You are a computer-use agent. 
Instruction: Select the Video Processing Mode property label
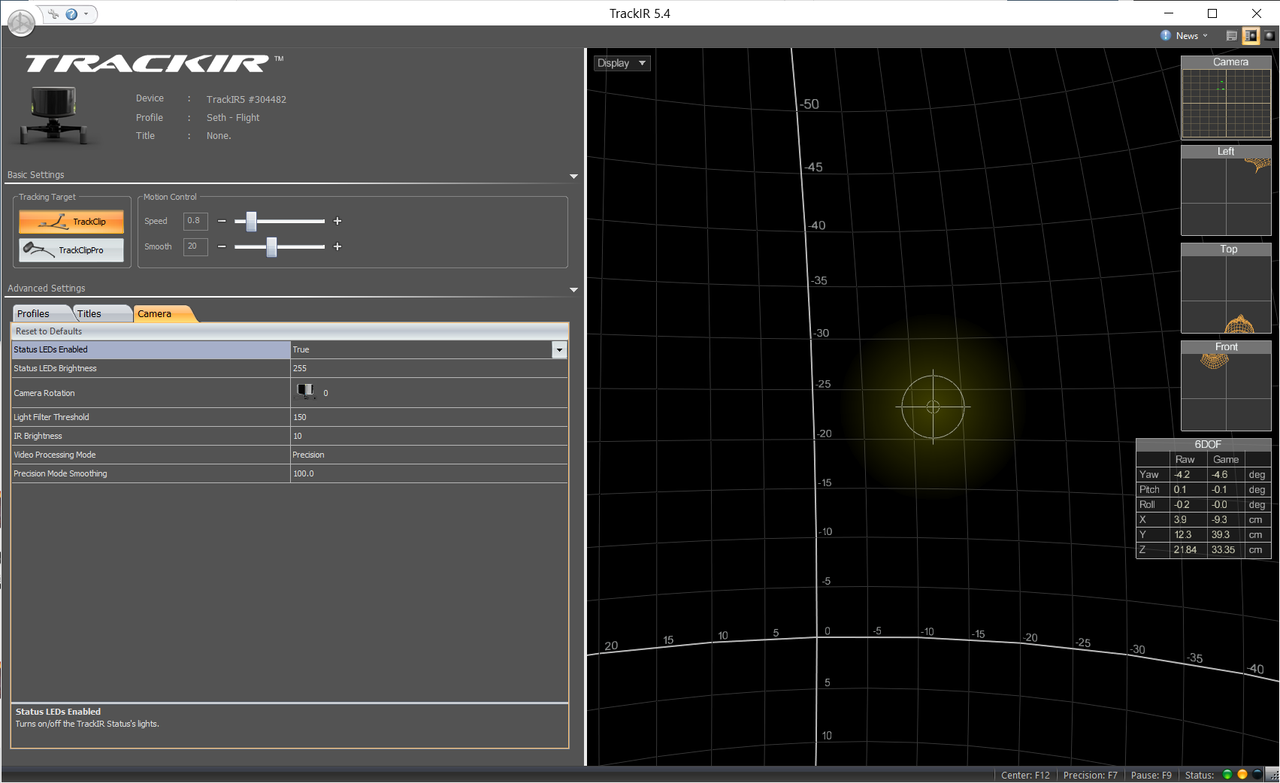(x=150, y=455)
